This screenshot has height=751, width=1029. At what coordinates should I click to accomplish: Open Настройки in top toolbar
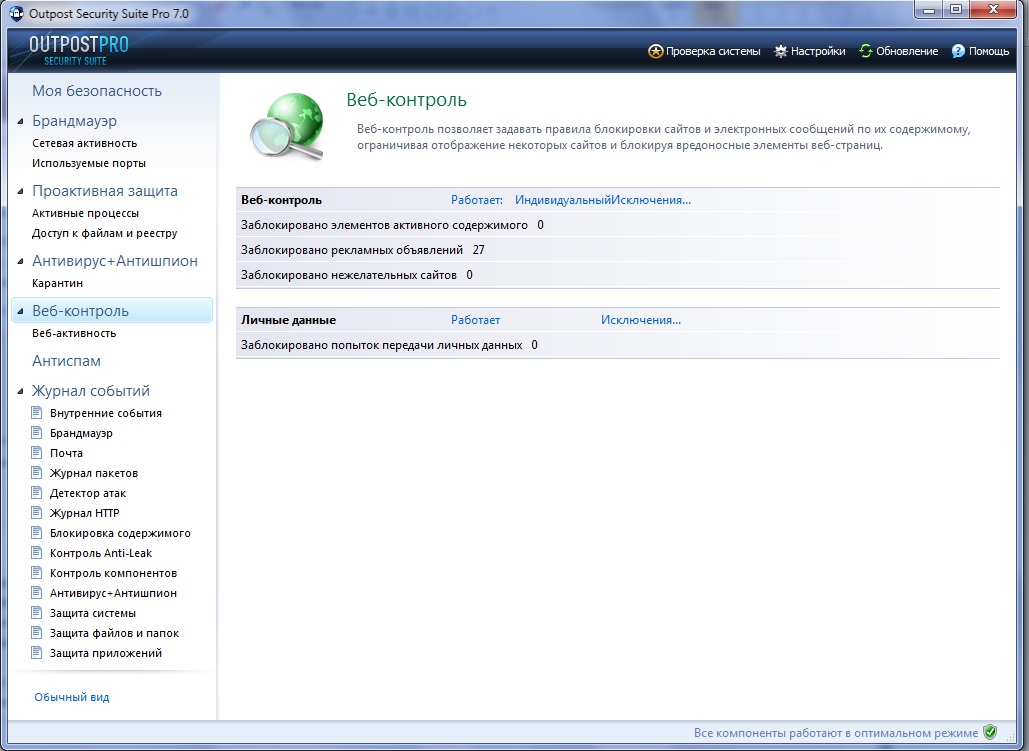pyautogui.click(x=818, y=51)
